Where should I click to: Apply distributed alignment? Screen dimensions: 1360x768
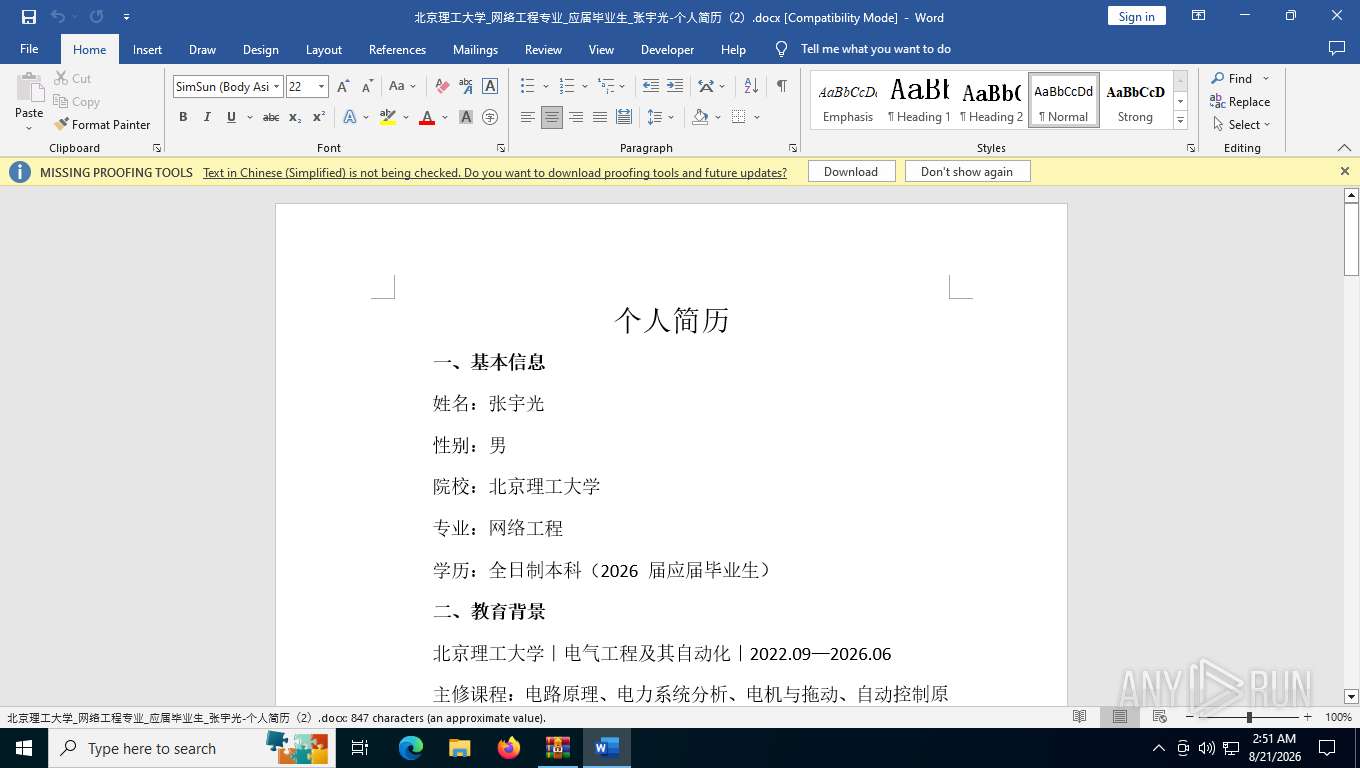[624, 118]
